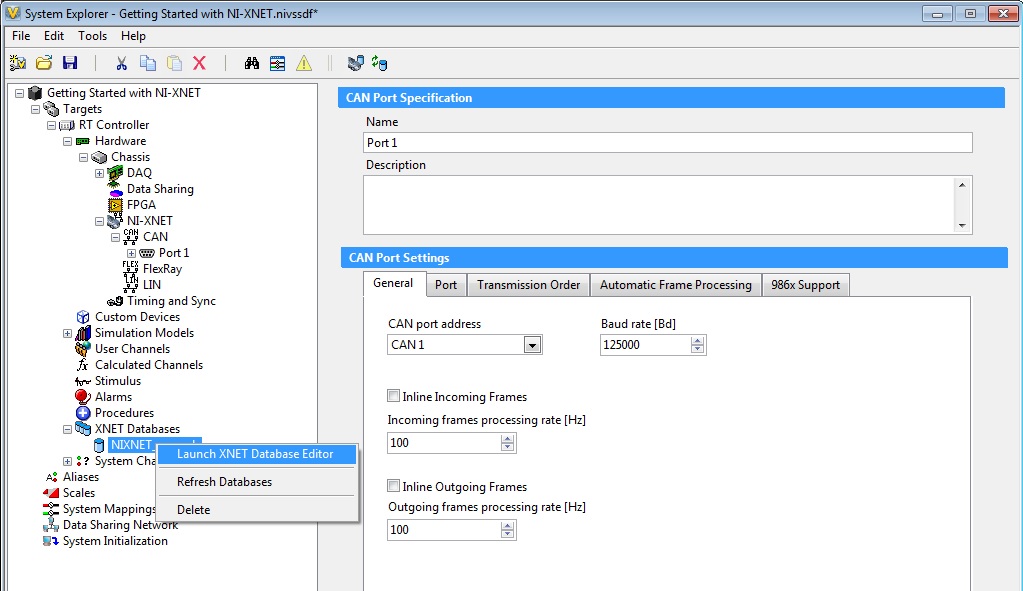
Task: Click the LIN icon in the tree
Action: 130,284
